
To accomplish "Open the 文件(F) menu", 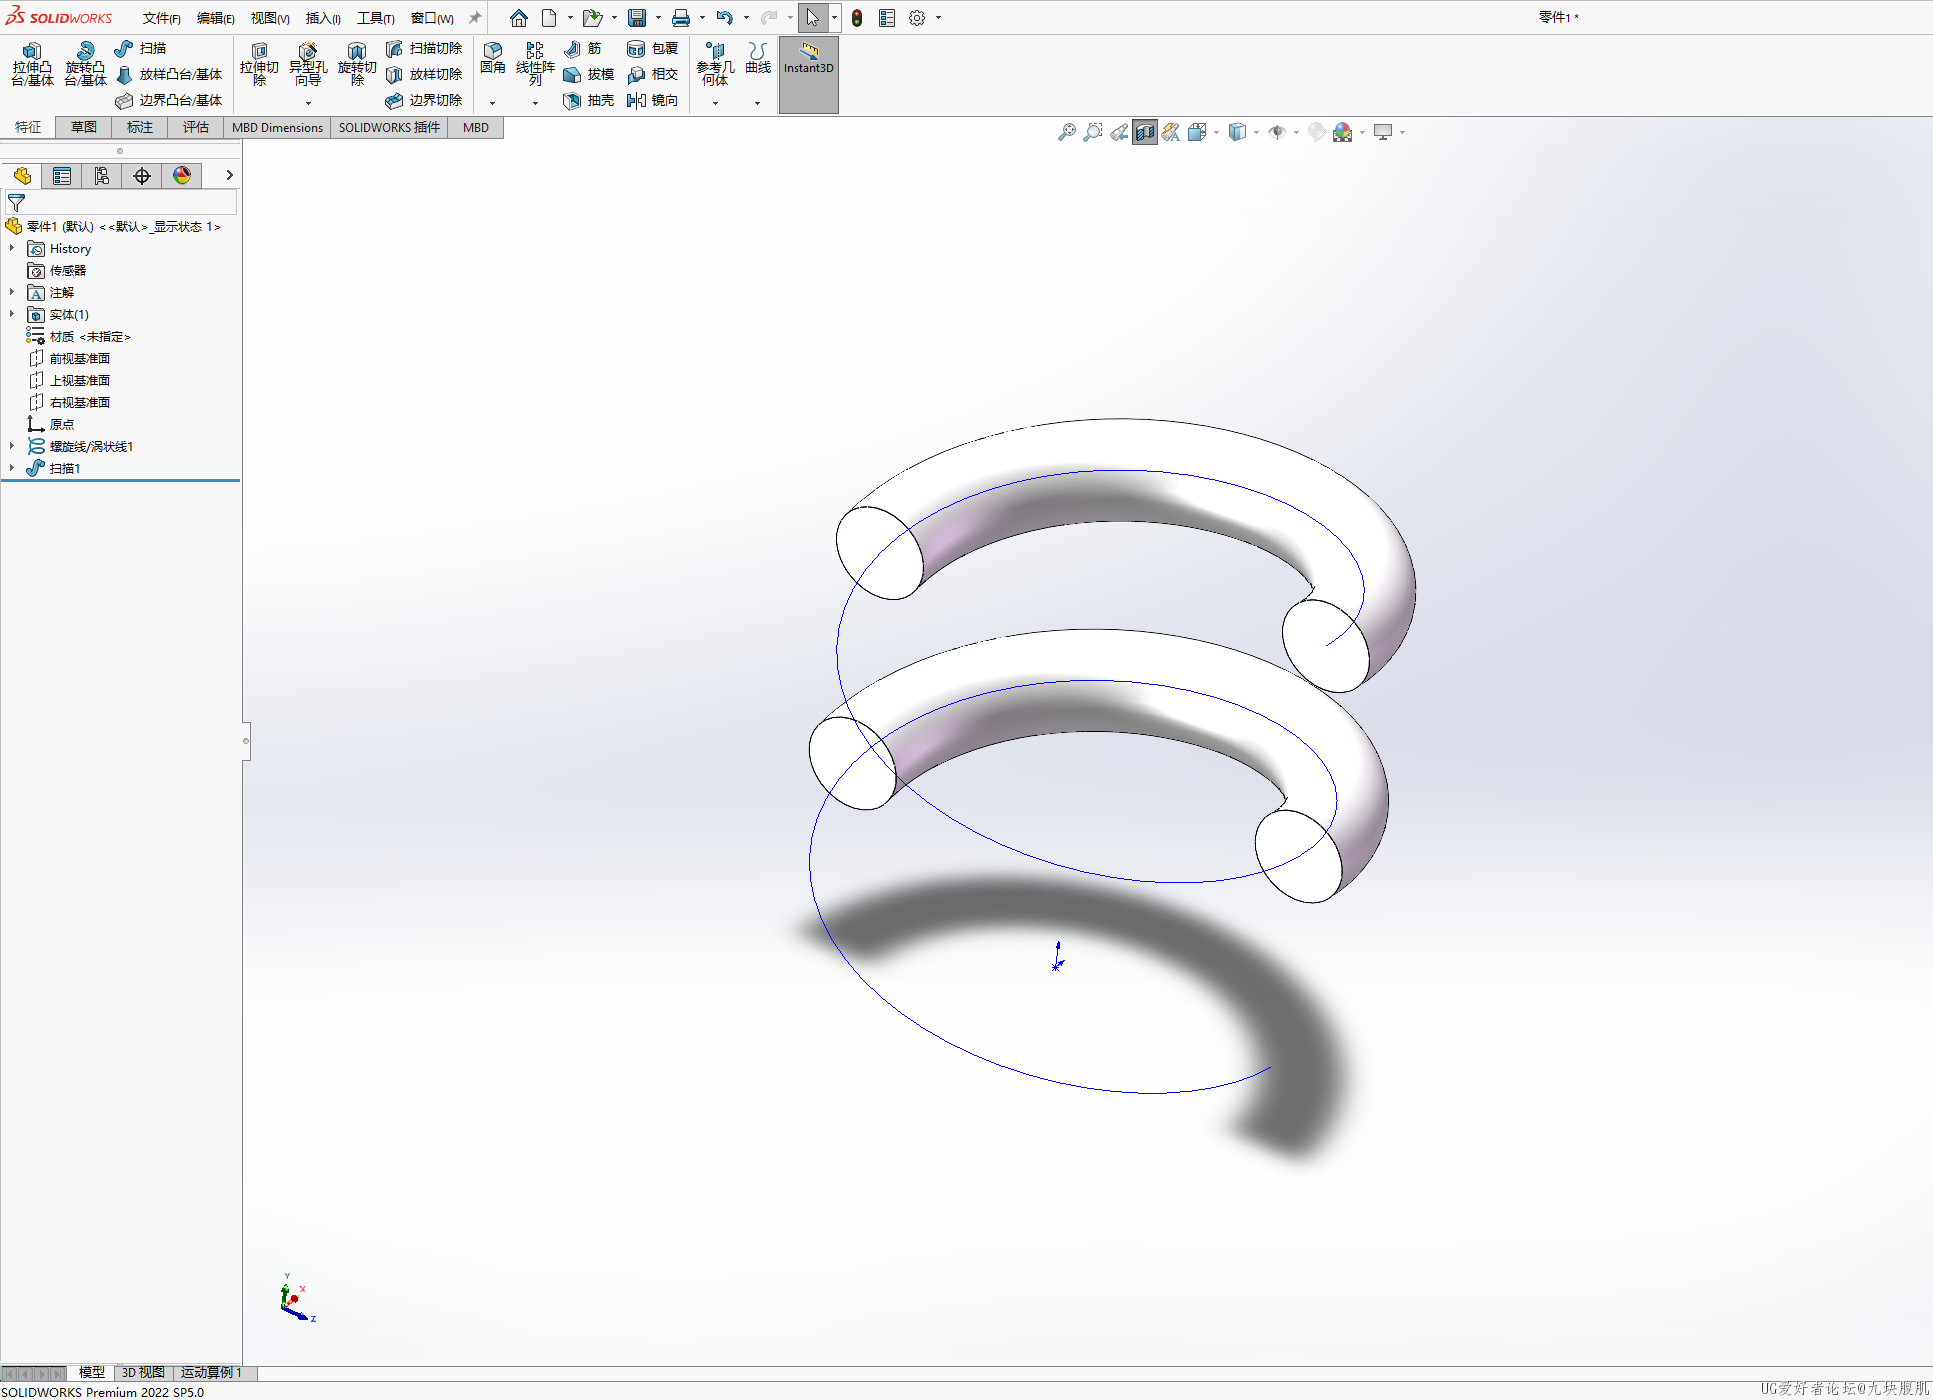I will coord(161,18).
